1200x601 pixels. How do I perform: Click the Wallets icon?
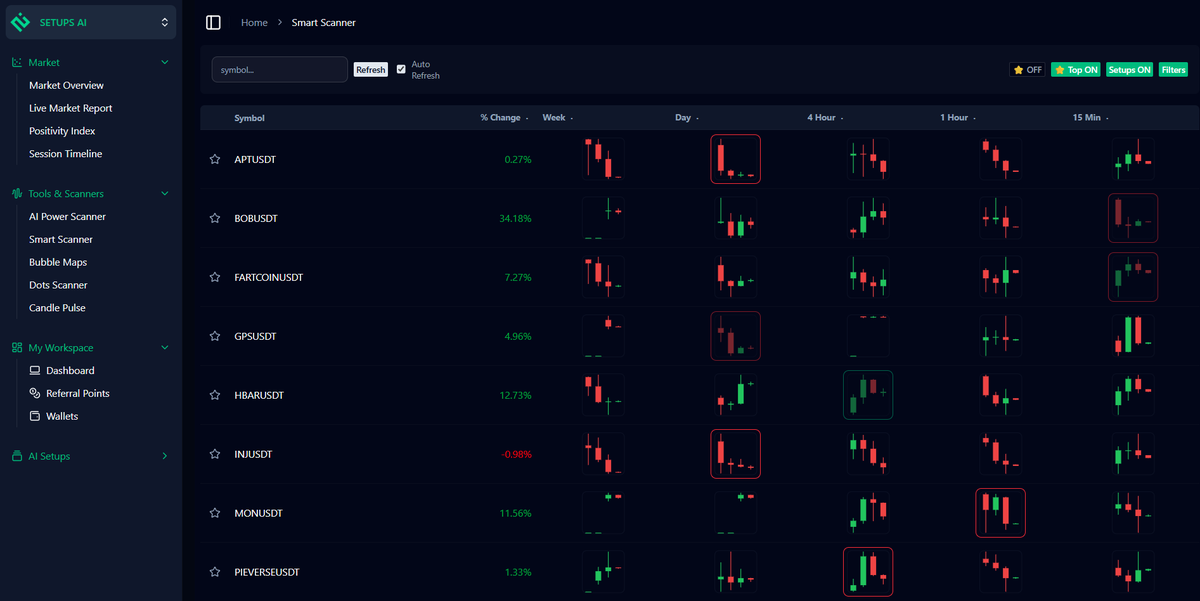(x=34, y=416)
